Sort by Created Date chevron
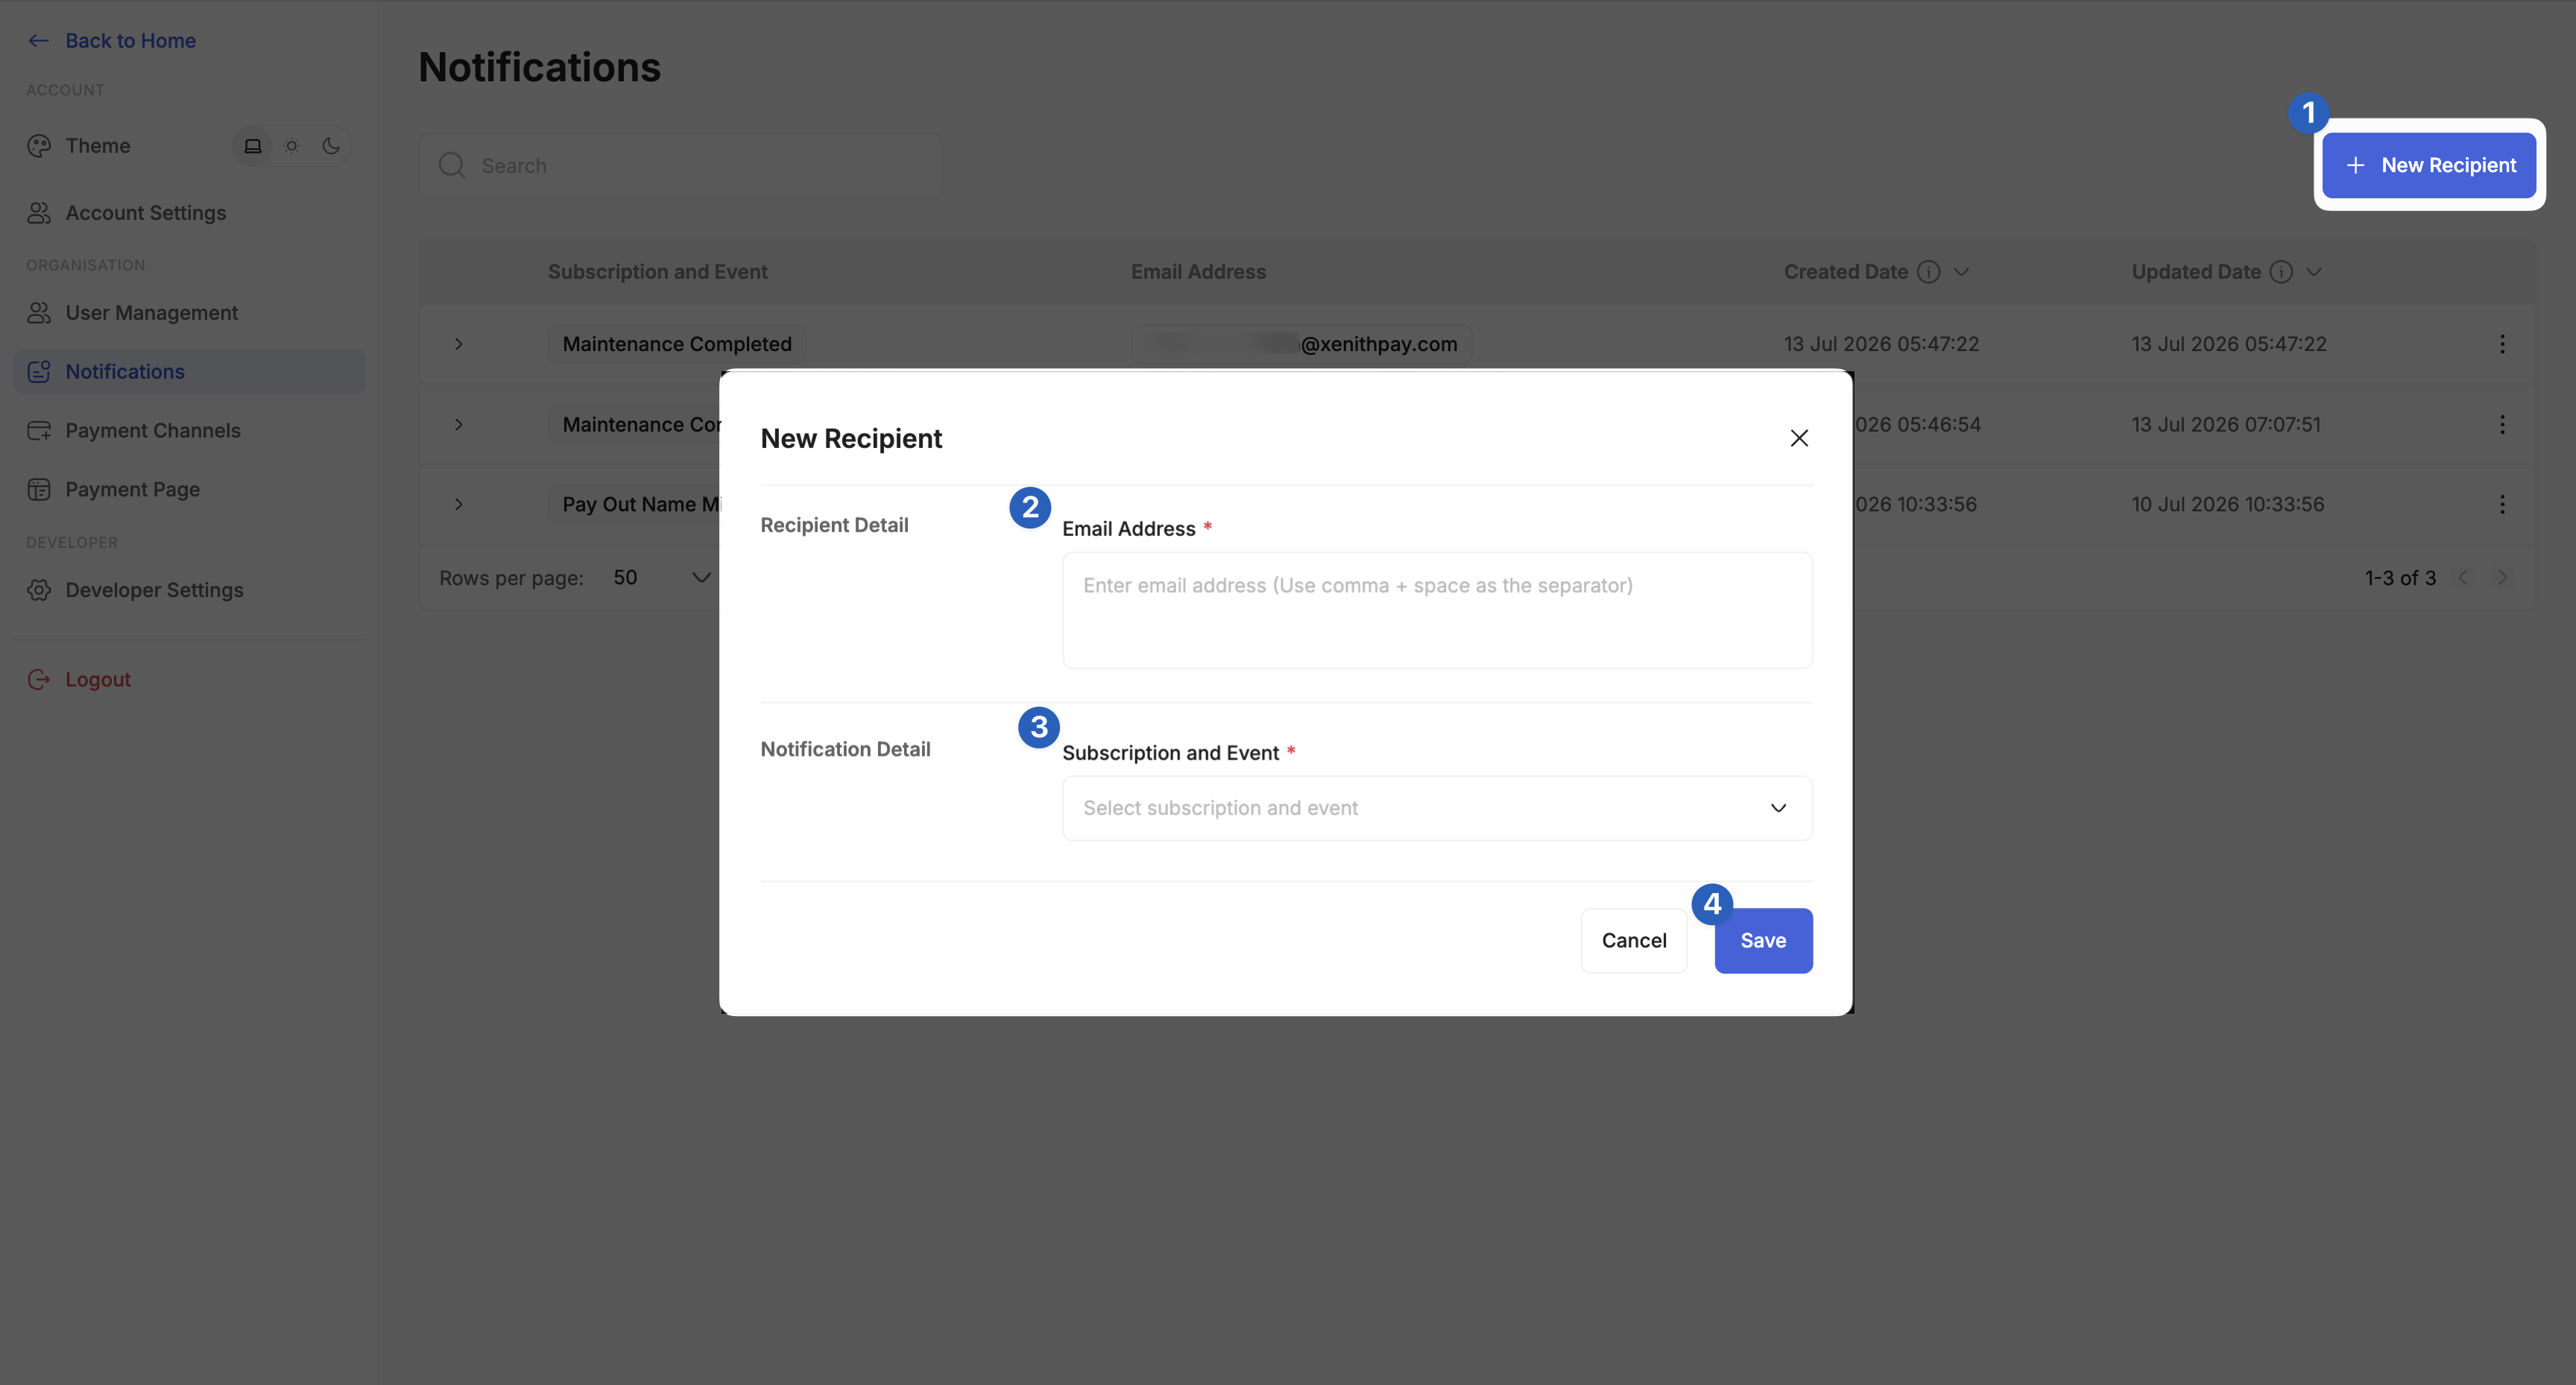The width and height of the screenshot is (2576, 1385). [x=1962, y=272]
